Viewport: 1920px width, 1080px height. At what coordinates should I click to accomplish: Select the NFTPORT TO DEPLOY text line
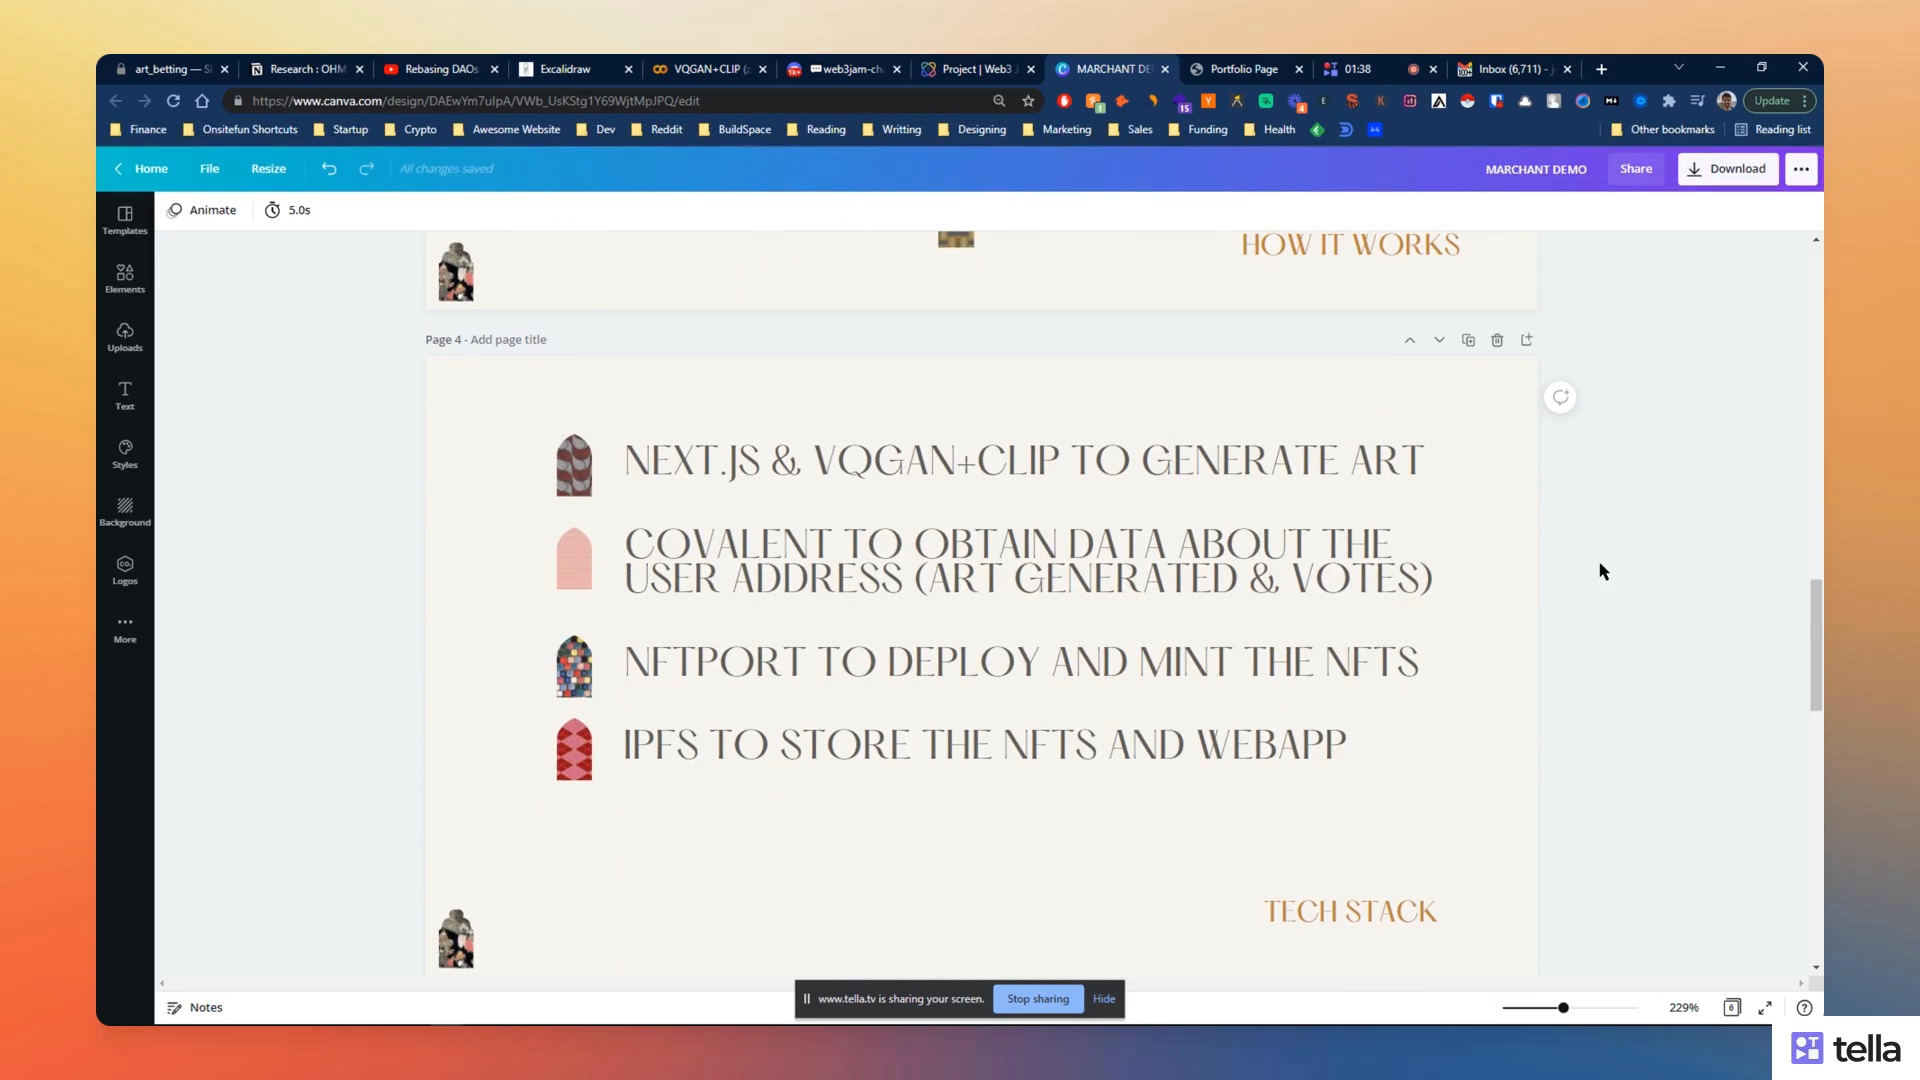pos(1021,662)
